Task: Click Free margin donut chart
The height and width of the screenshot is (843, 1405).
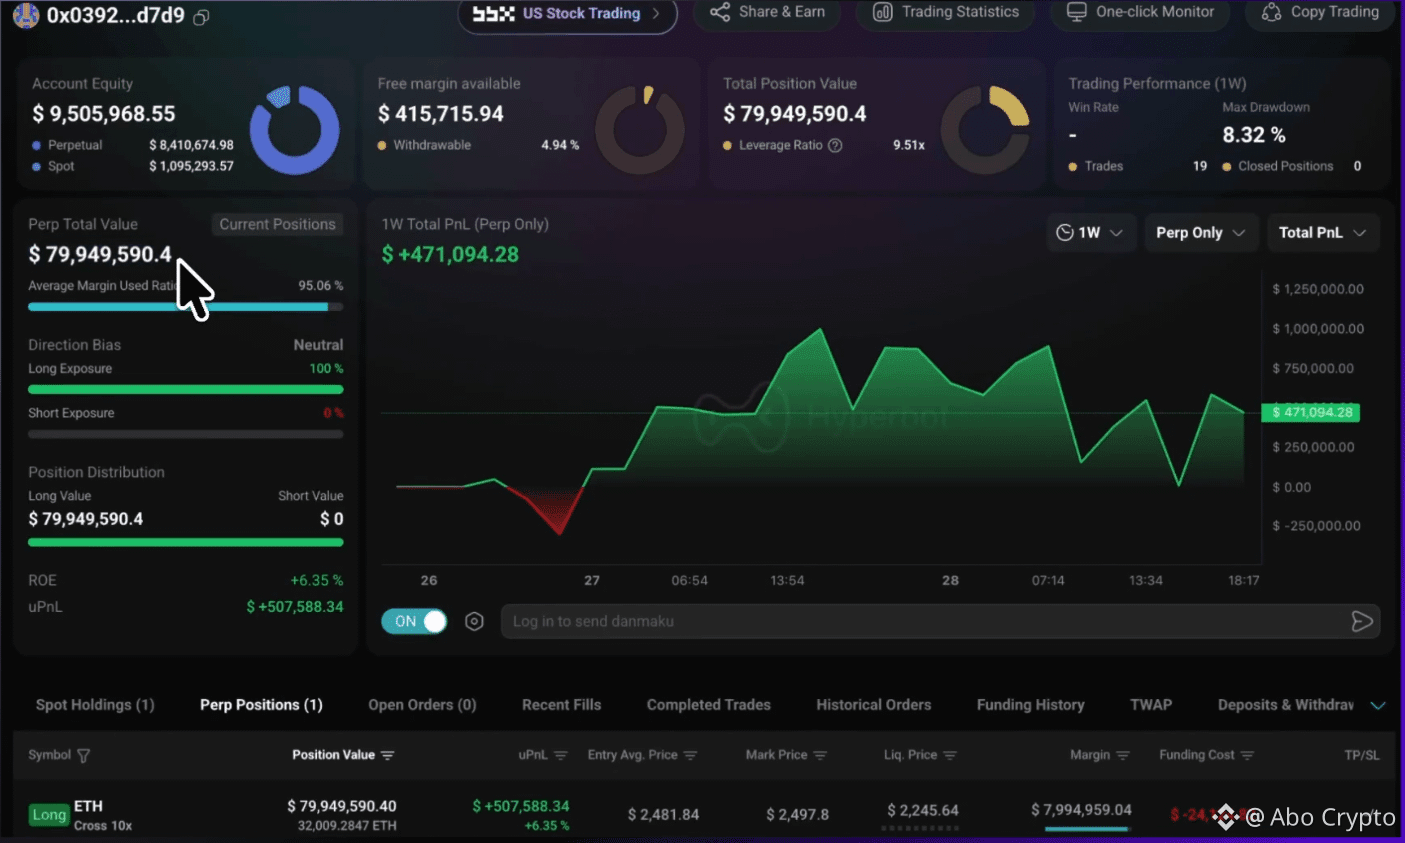Action: point(640,130)
